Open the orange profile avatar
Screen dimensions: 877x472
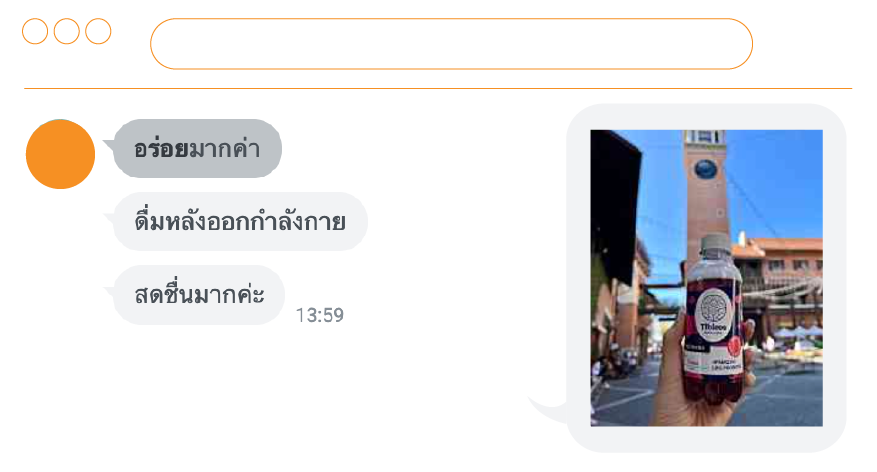click(60, 154)
